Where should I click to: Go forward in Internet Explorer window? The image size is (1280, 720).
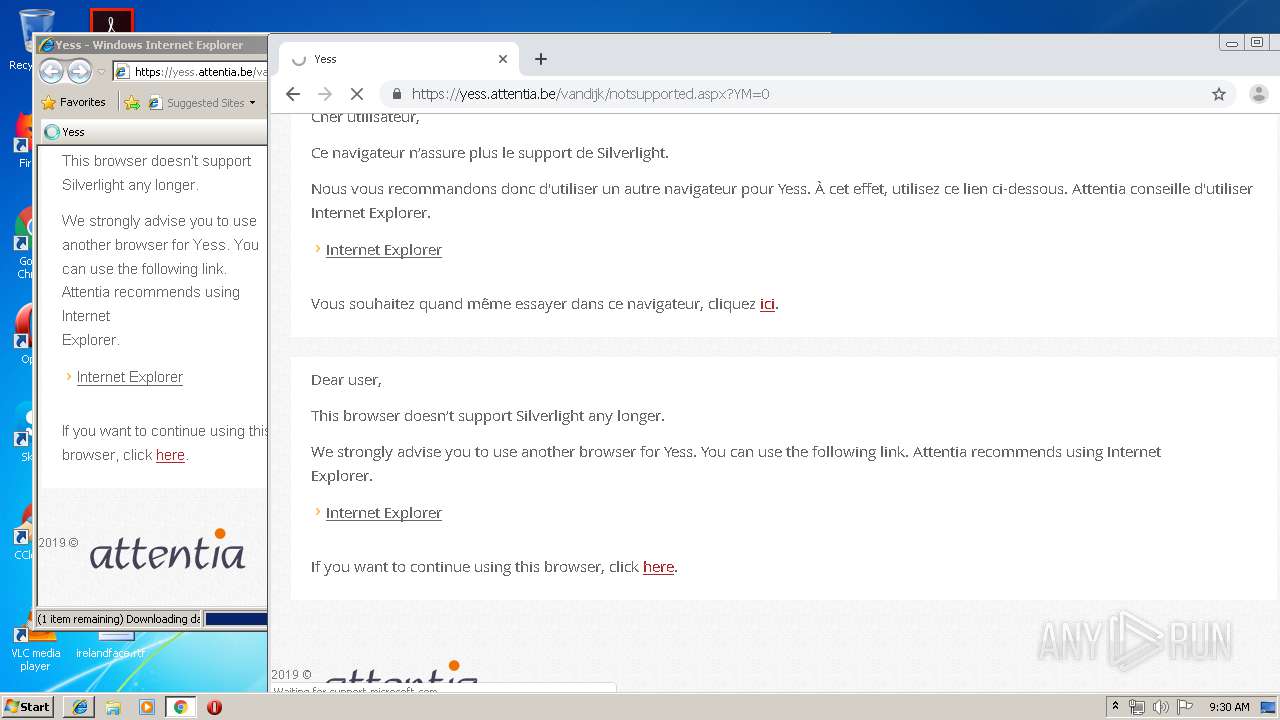coord(79,71)
